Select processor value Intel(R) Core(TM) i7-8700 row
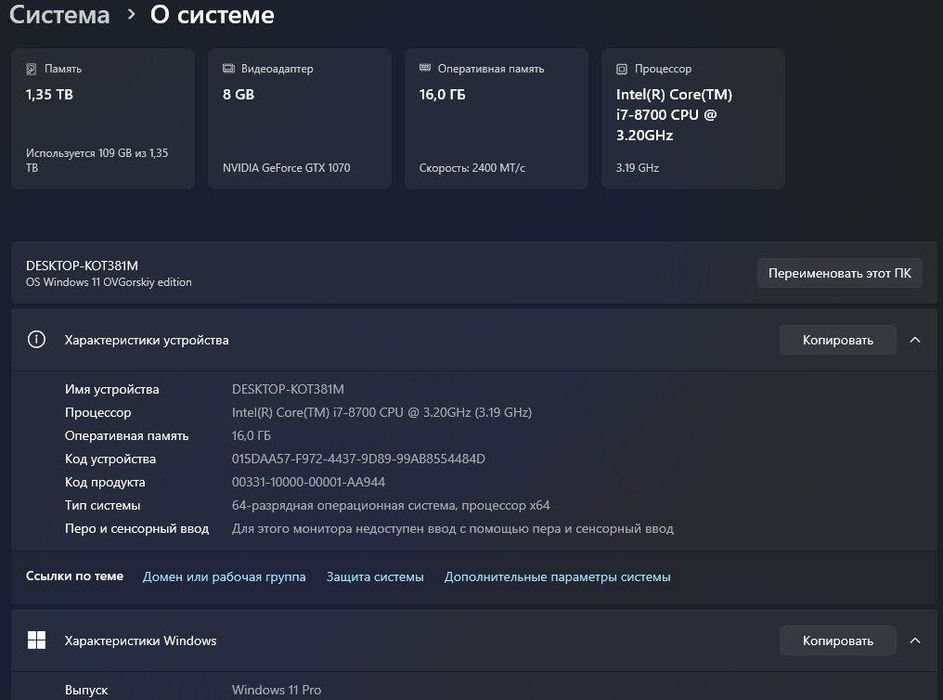This screenshot has width=943, height=700. point(382,413)
